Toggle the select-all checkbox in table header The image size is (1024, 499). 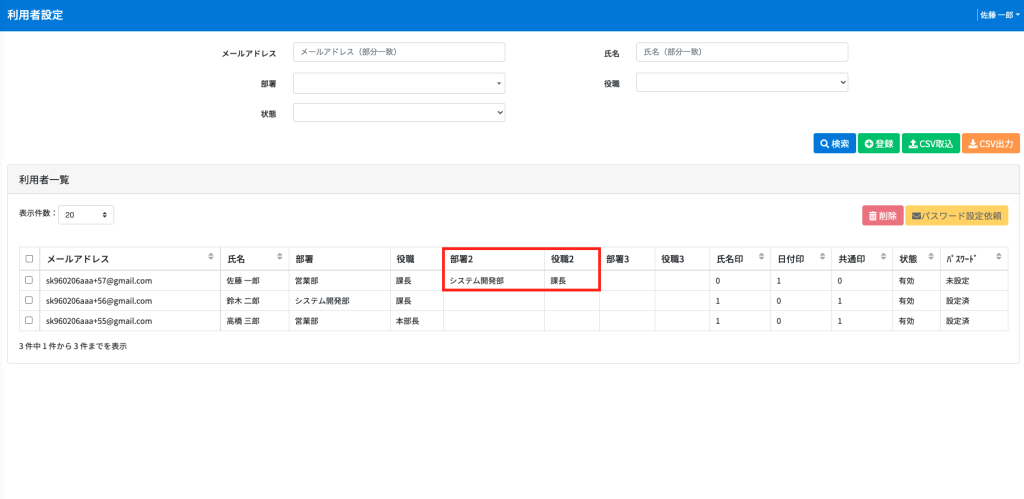coord(29,260)
